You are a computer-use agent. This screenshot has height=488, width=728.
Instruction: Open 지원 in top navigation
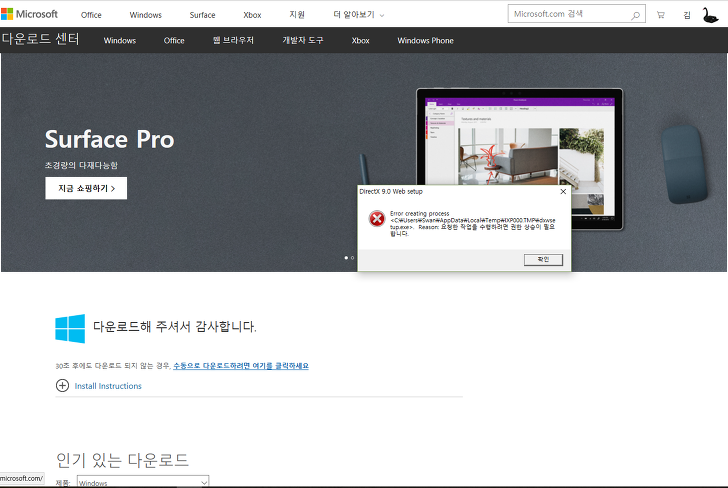point(297,15)
